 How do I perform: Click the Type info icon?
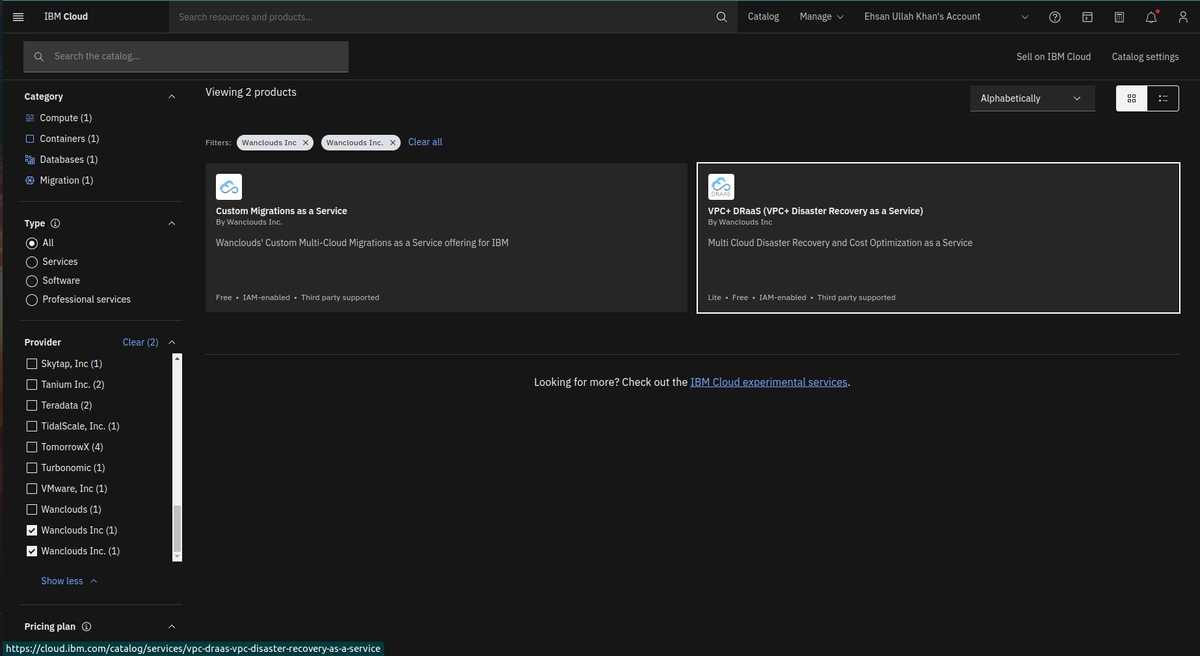click(55, 223)
